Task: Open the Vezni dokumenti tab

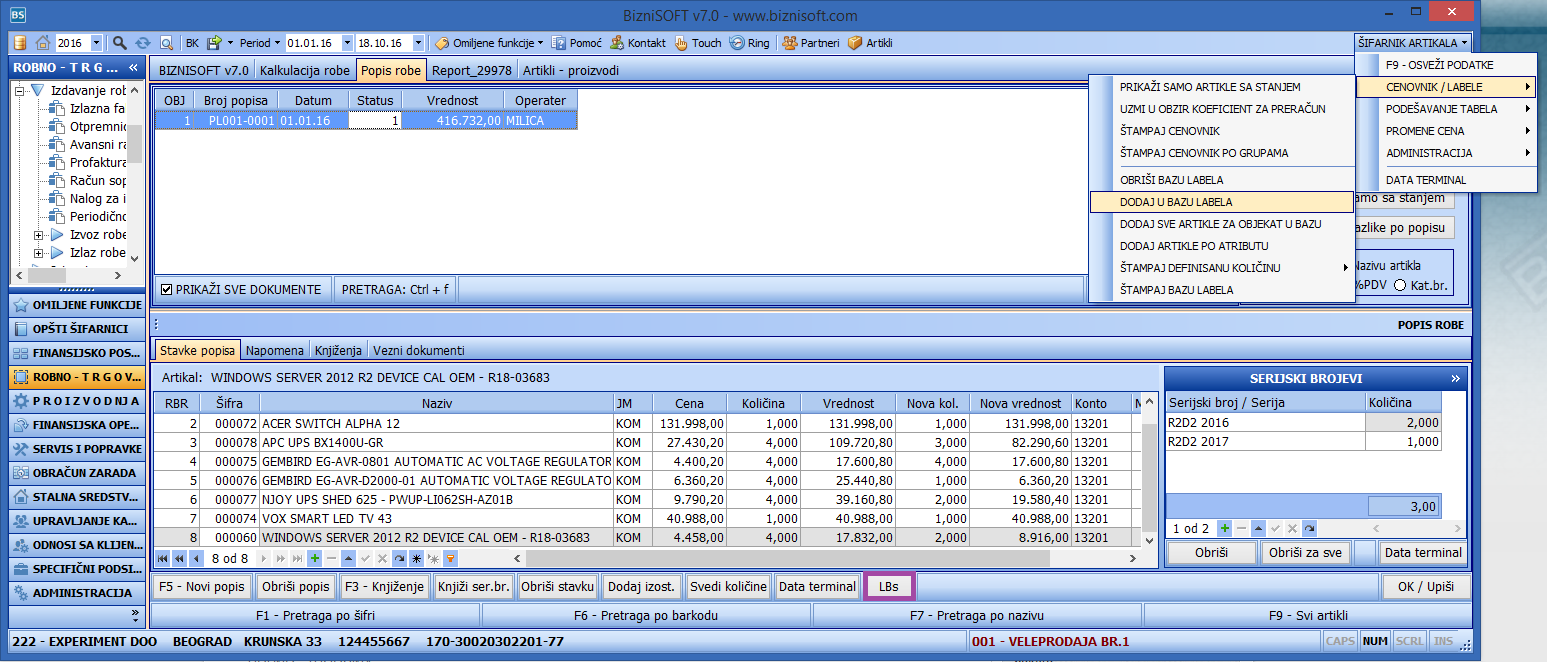Action: pos(417,350)
